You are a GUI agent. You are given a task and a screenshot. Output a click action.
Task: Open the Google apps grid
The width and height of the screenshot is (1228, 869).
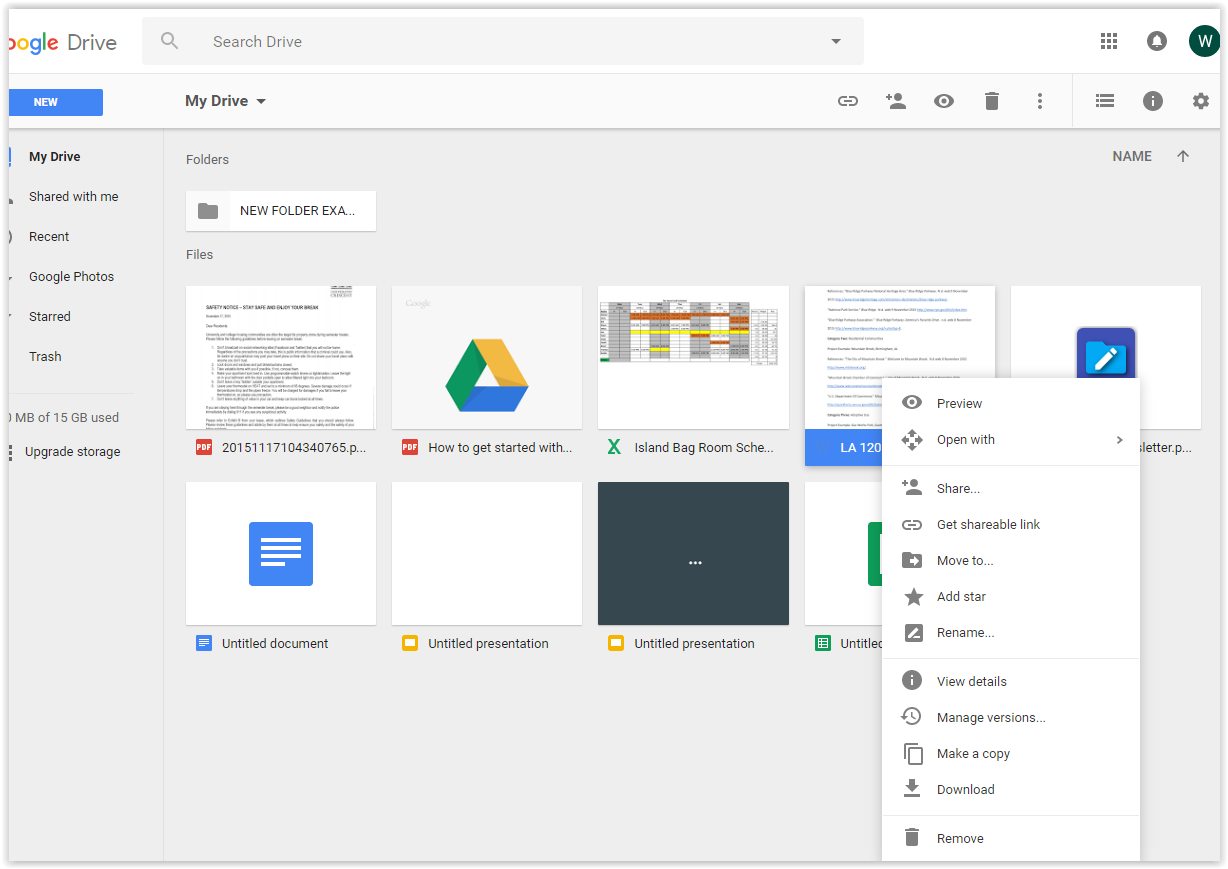pos(1109,41)
